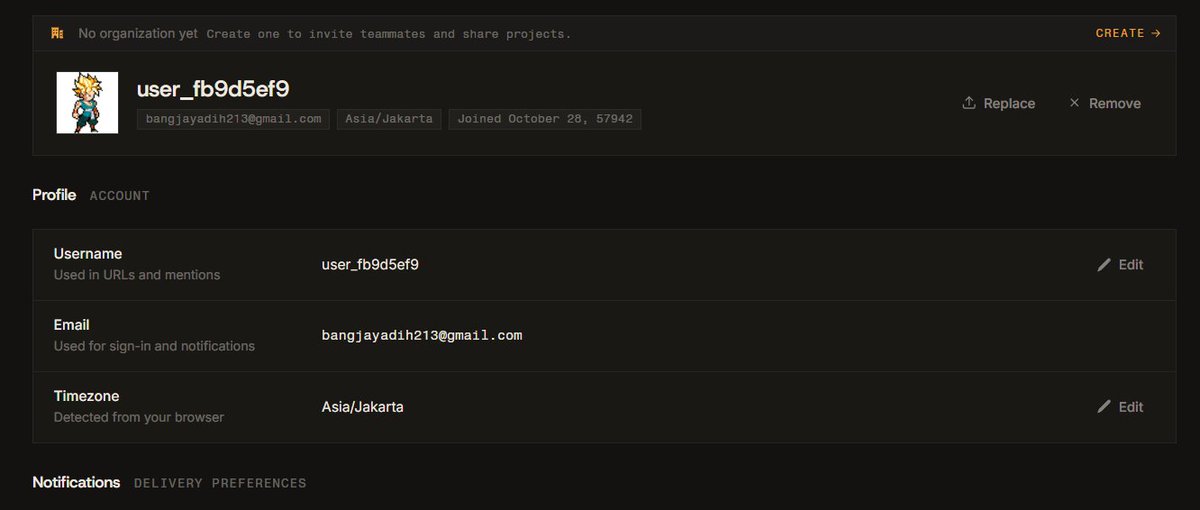Click the upload icon beside Replace
Image resolution: width=1200 pixels, height=510 pixels.
tap(968, 103)
